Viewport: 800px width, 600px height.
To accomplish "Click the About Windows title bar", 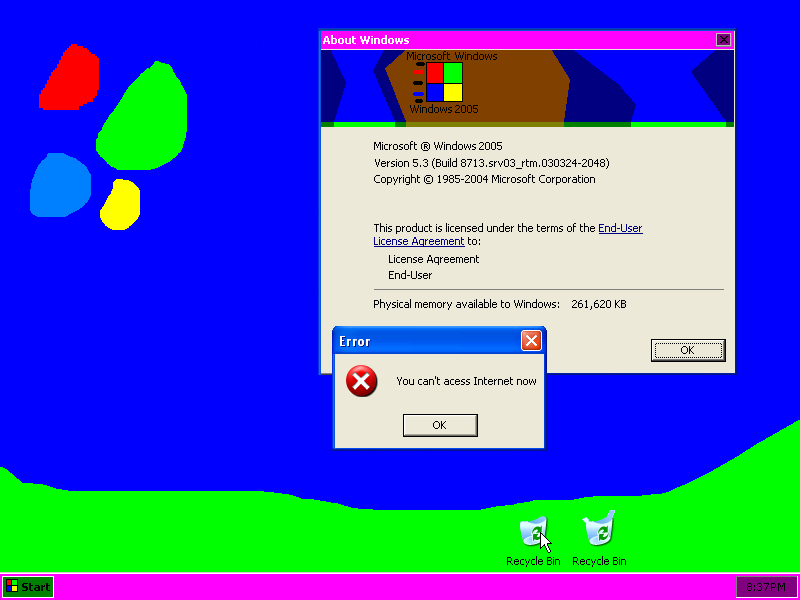I will click(x=500, y=40).
